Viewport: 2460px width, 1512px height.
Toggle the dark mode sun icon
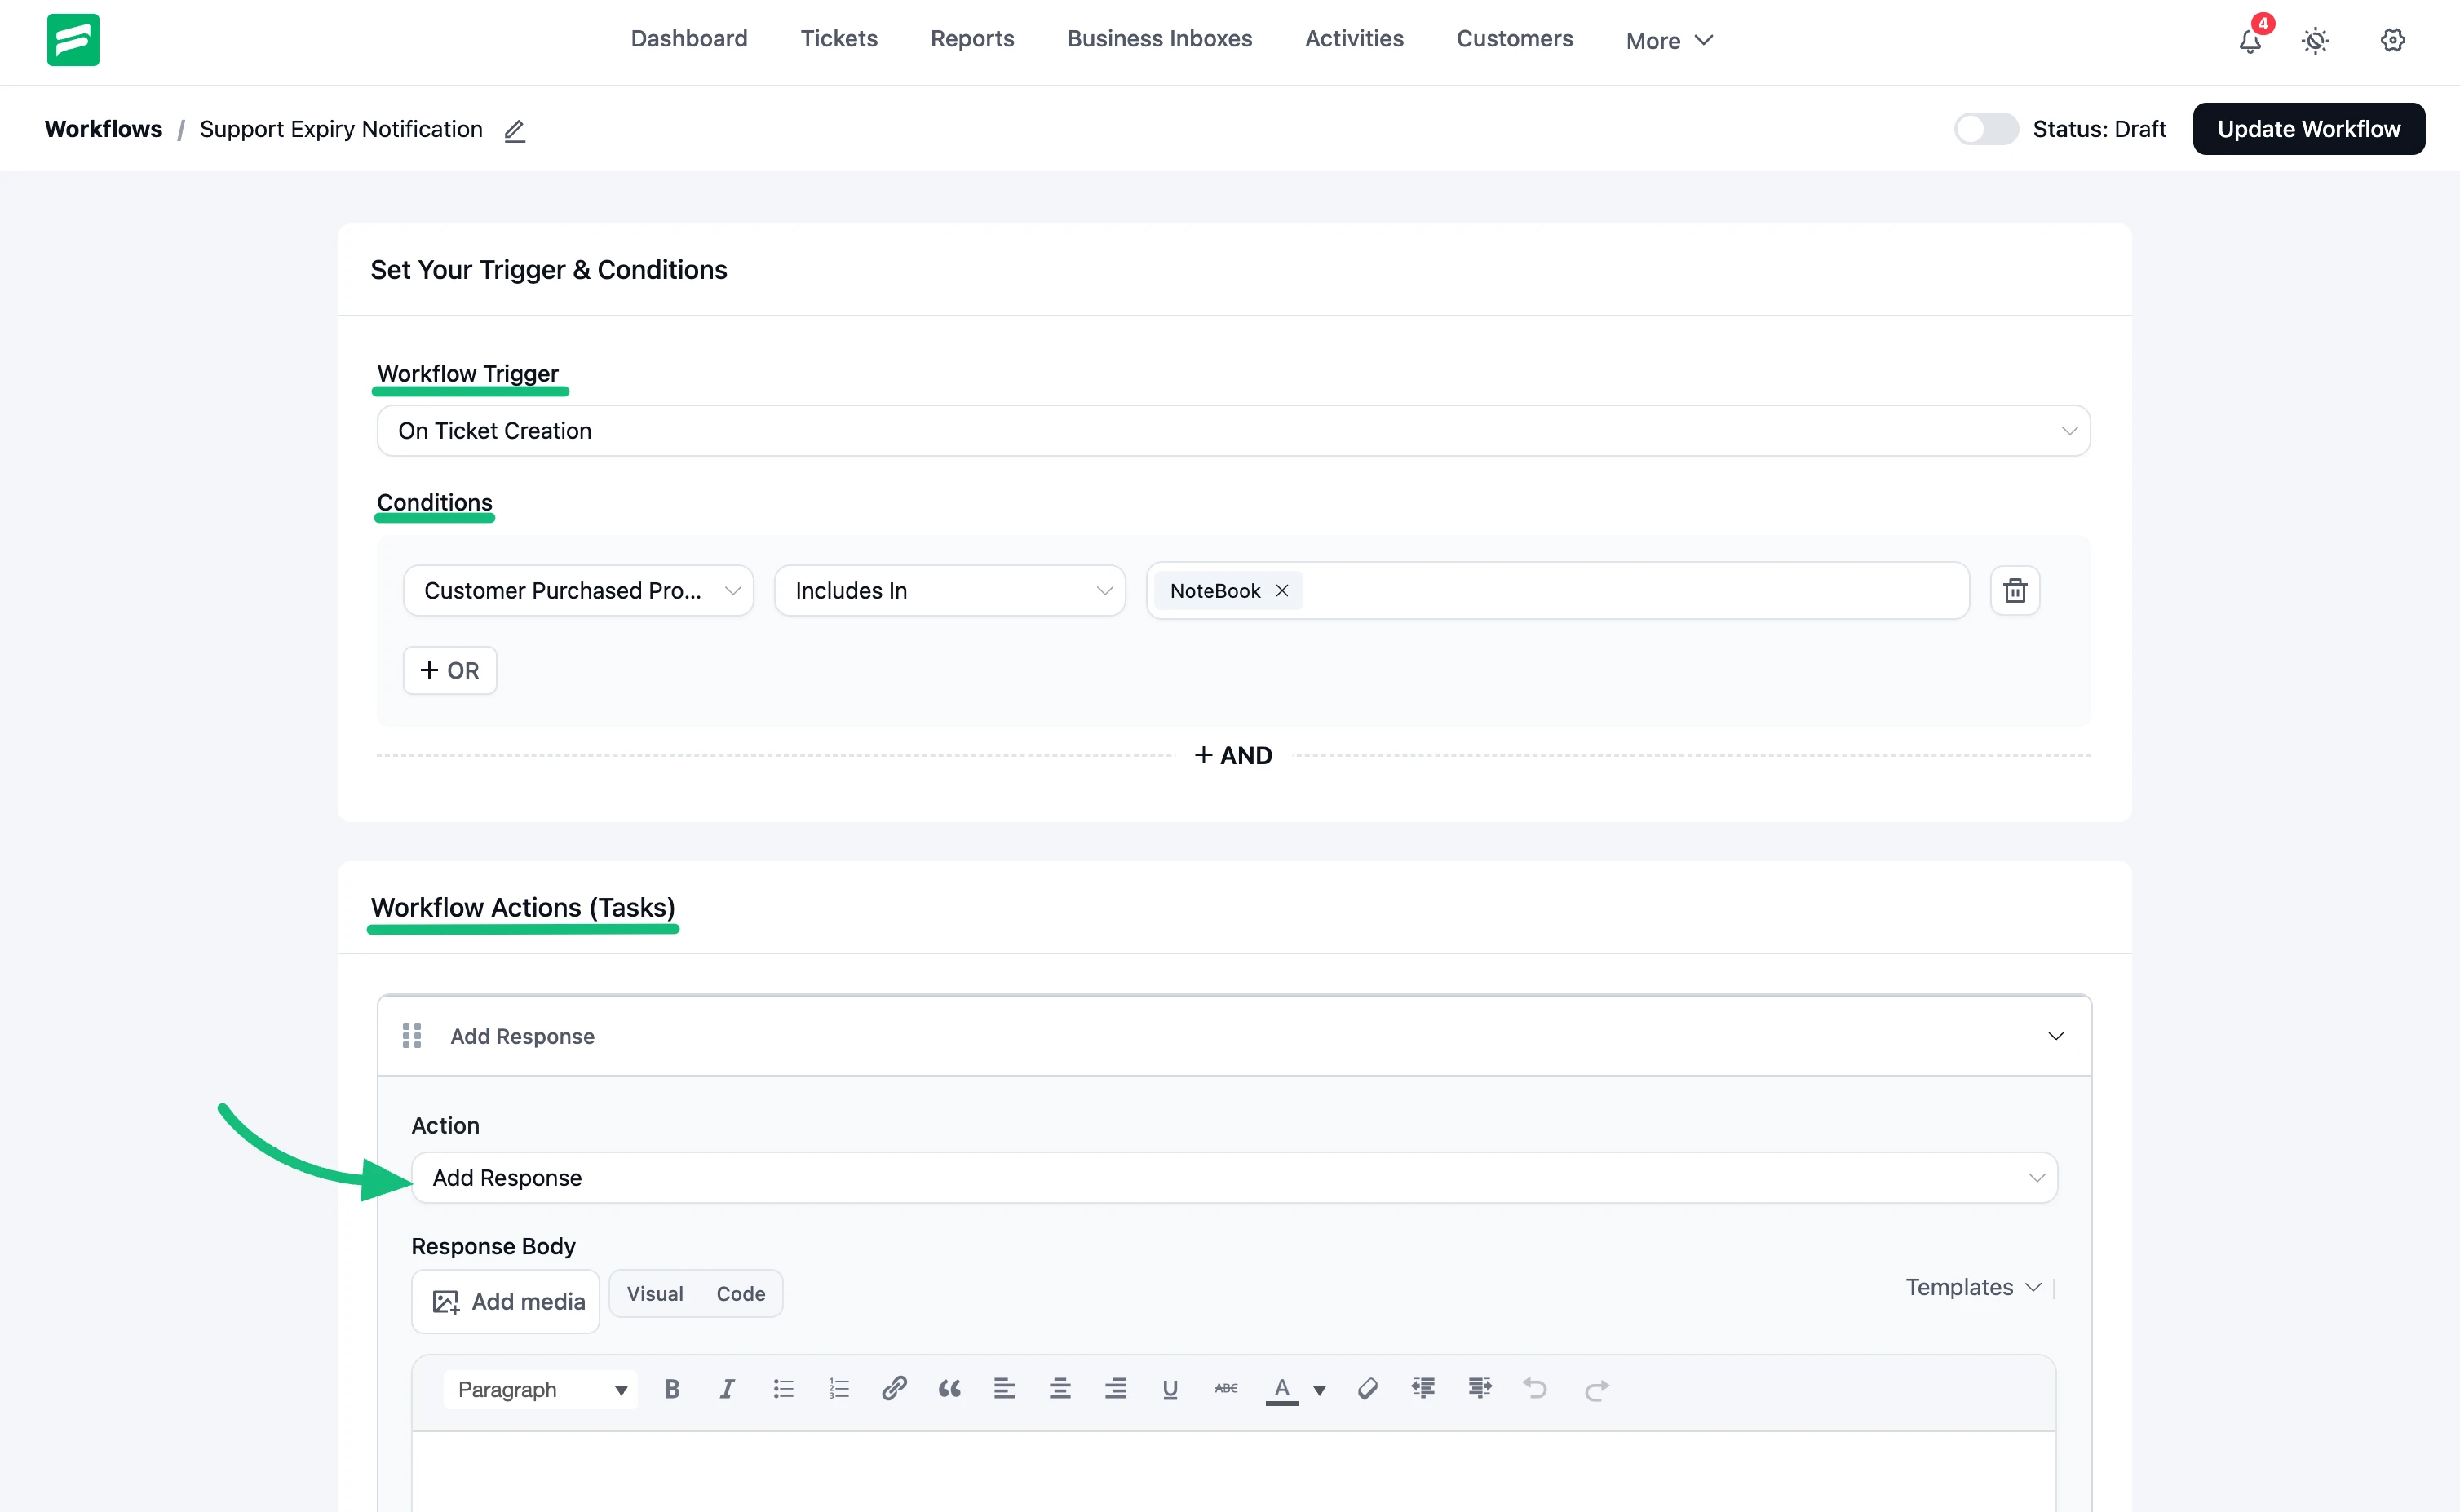2316,40
